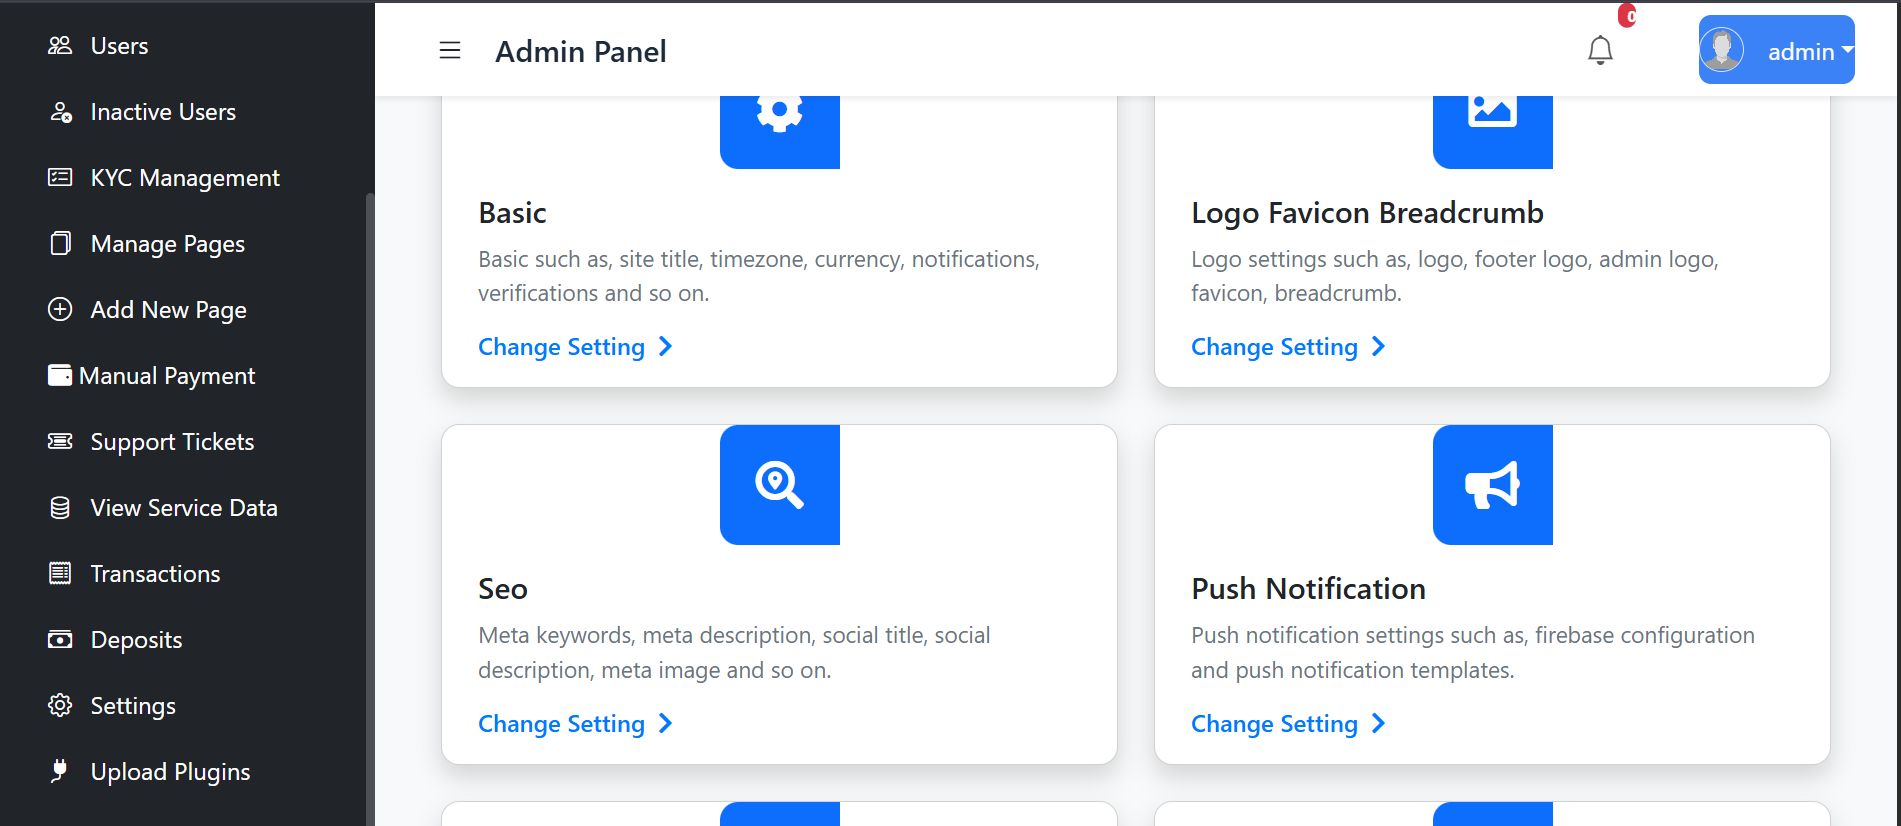Click the Deposits money icon

(60, 640)
